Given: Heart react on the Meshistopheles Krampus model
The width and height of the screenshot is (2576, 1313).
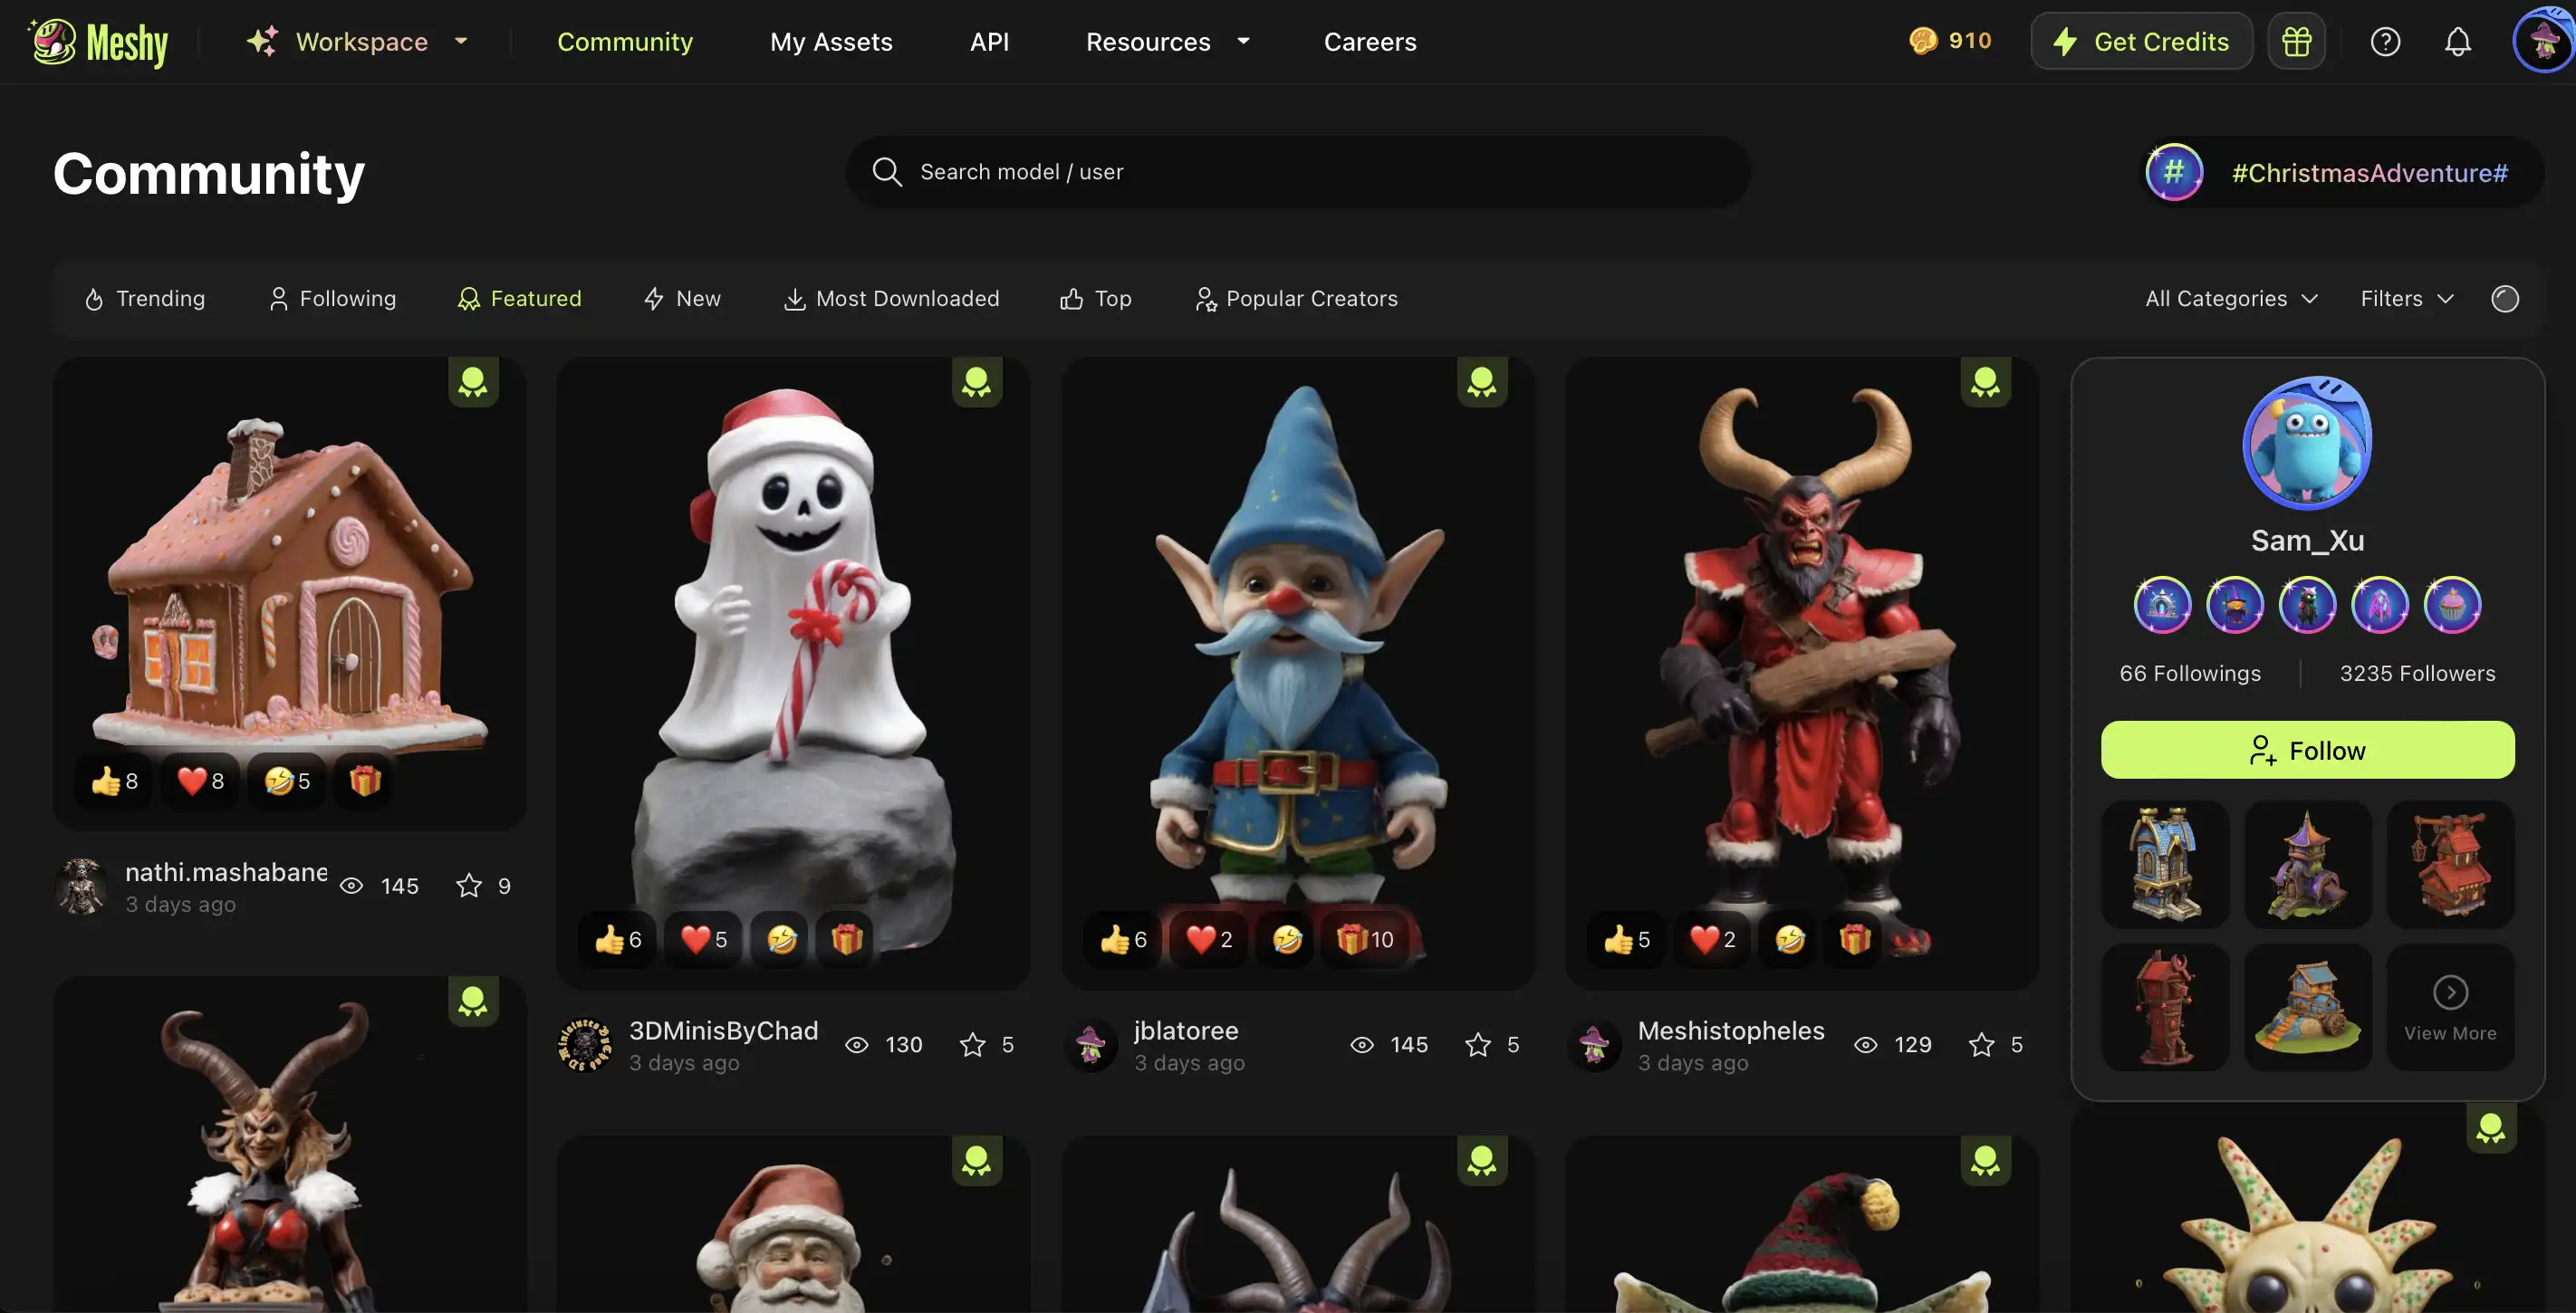Looking at the screenshot, I should pyautogui.click(x=1714, y=939).
